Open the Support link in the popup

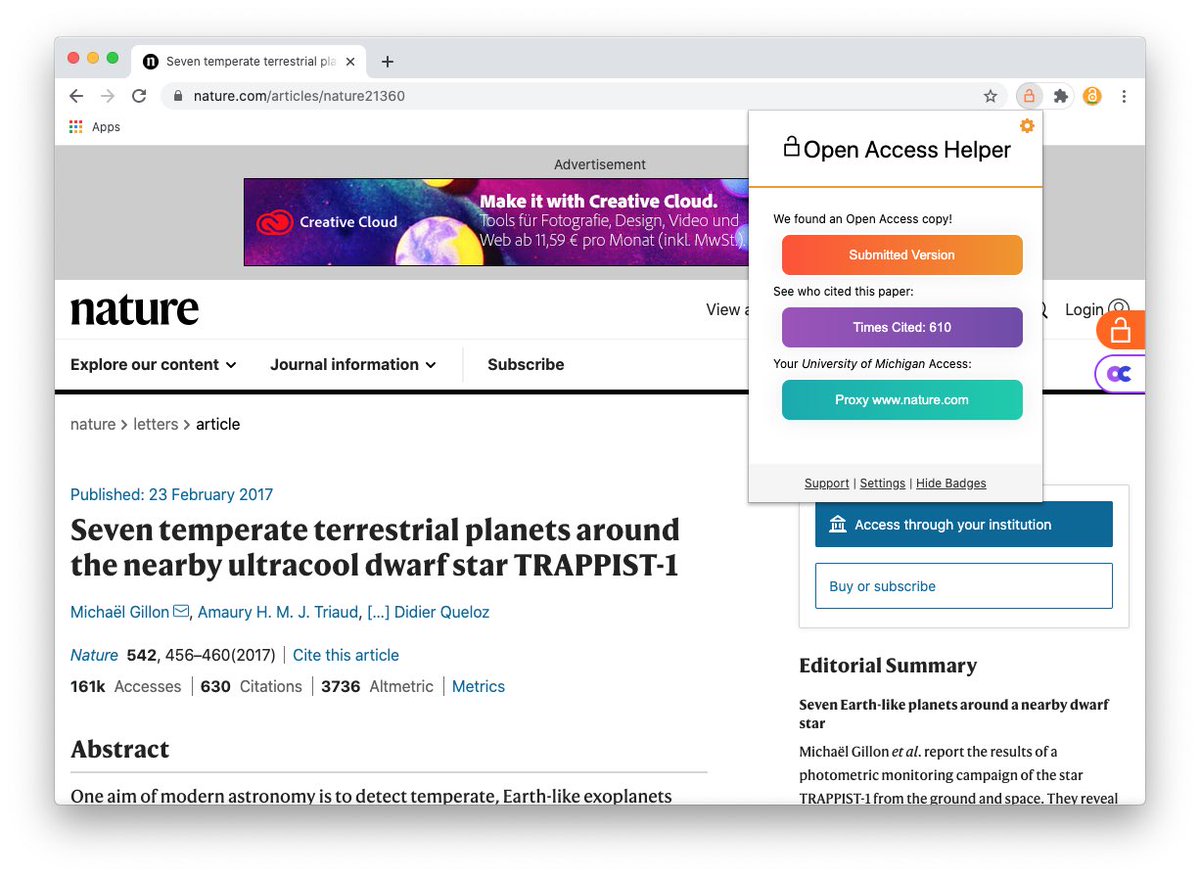(827, 484)
